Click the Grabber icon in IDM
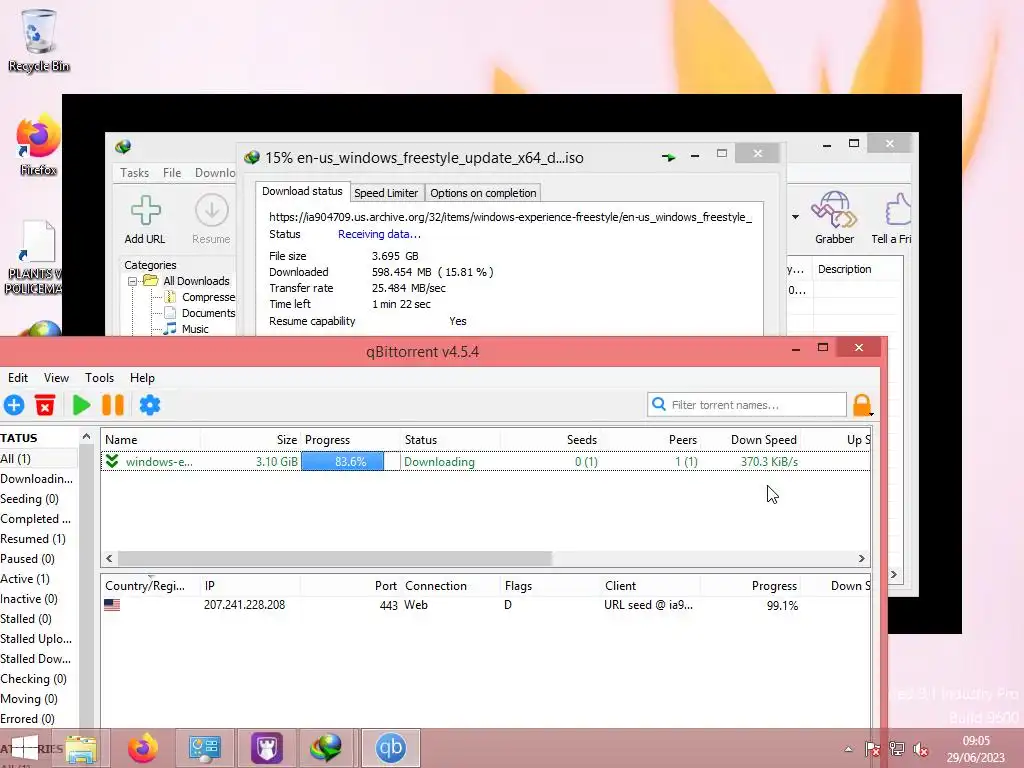This screenshot has width=1024, height=768. [x=834, y=209]
